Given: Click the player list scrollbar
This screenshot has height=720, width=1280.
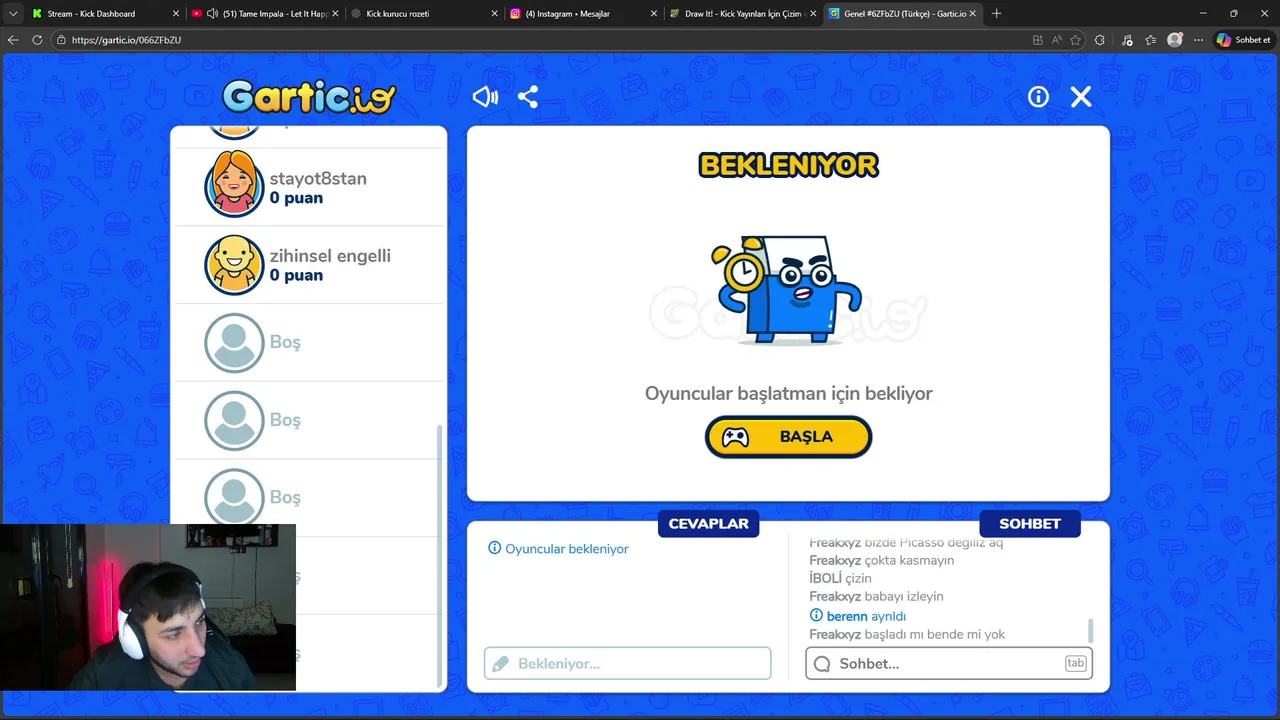Looking at the screenshot, I should click(x=439, y=555).
